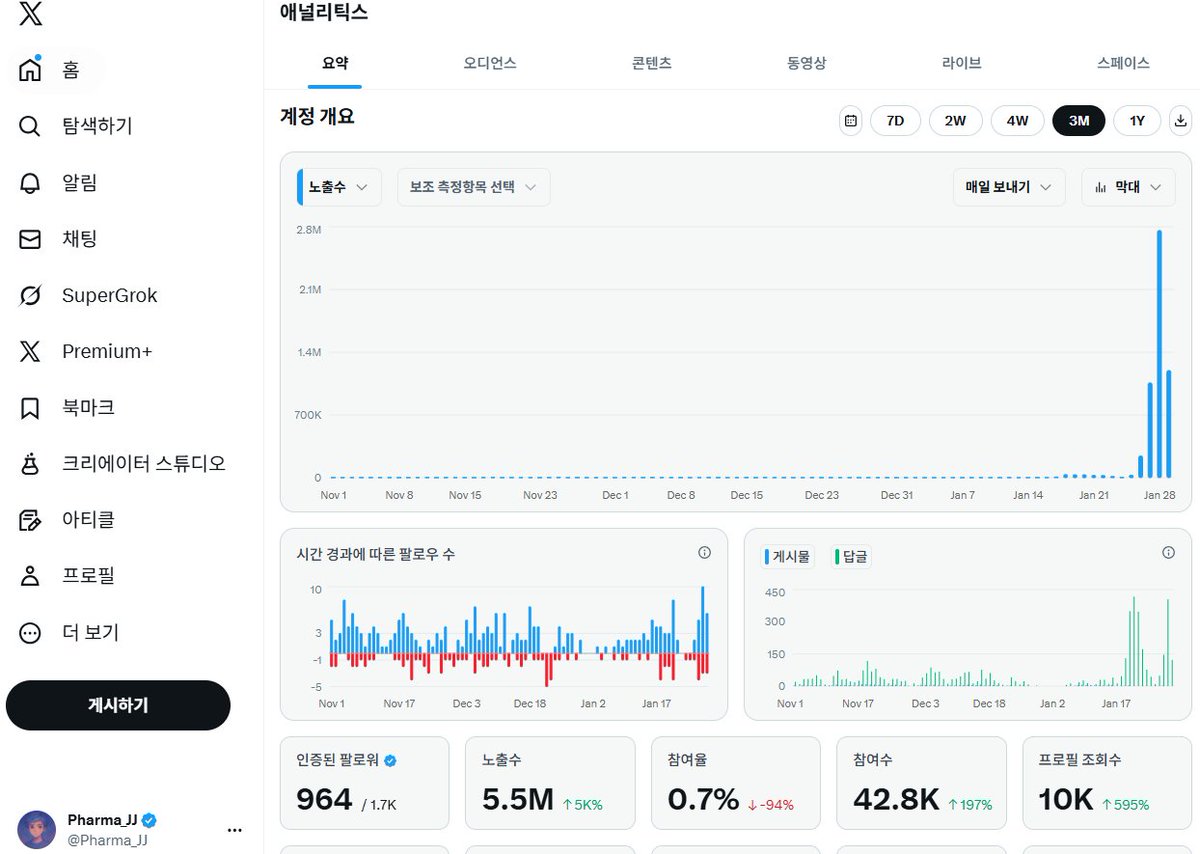Viewport: 1200px width, 854px height.
Task: Open the 매일 보내기 interval dropdown
Action: point(1009,187)
